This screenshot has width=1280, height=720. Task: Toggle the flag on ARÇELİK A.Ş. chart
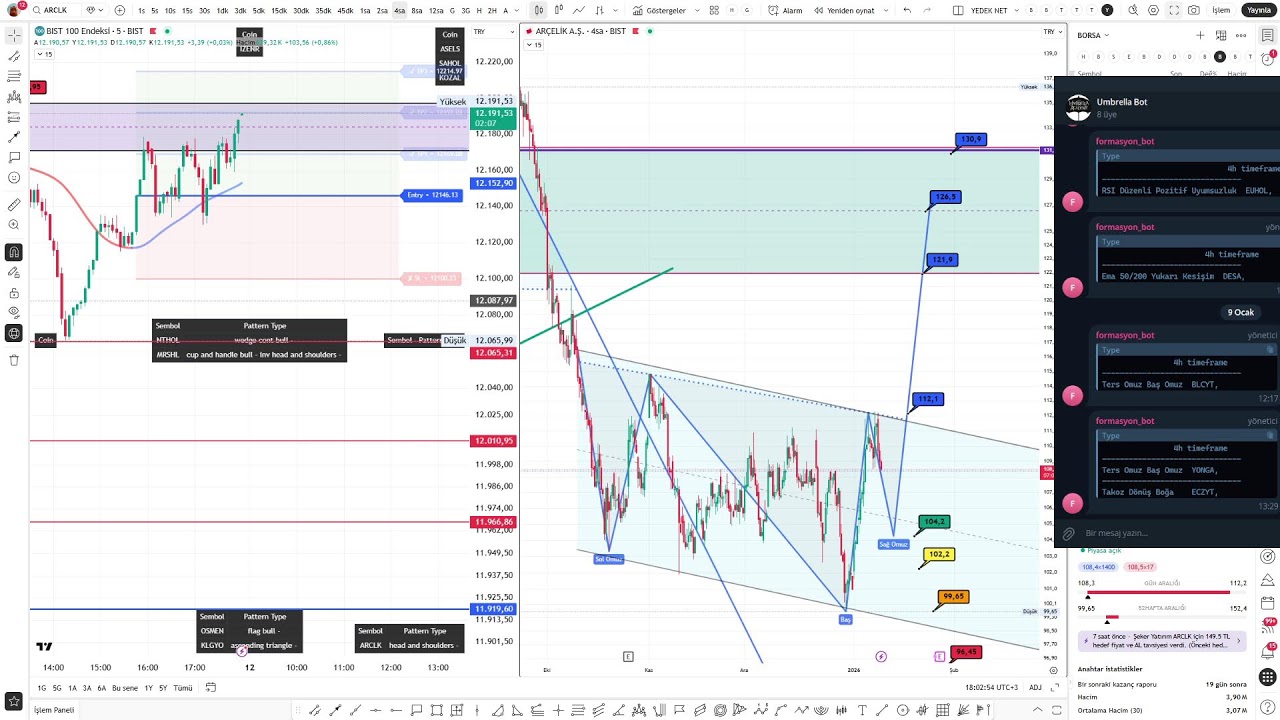pos(637,31)
